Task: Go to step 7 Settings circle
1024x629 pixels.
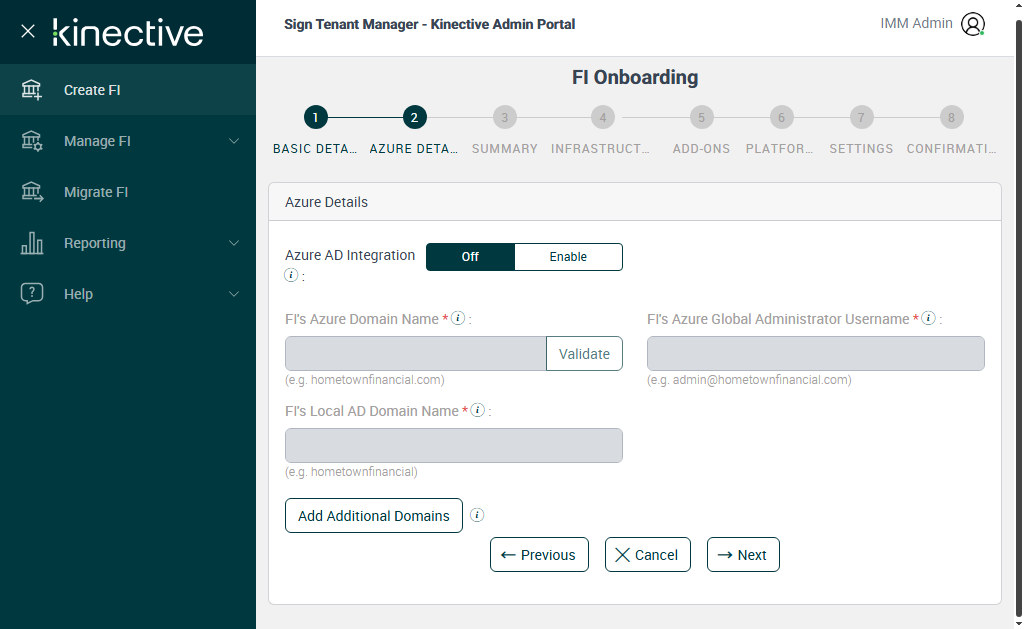Action: (x=861, y=118)
